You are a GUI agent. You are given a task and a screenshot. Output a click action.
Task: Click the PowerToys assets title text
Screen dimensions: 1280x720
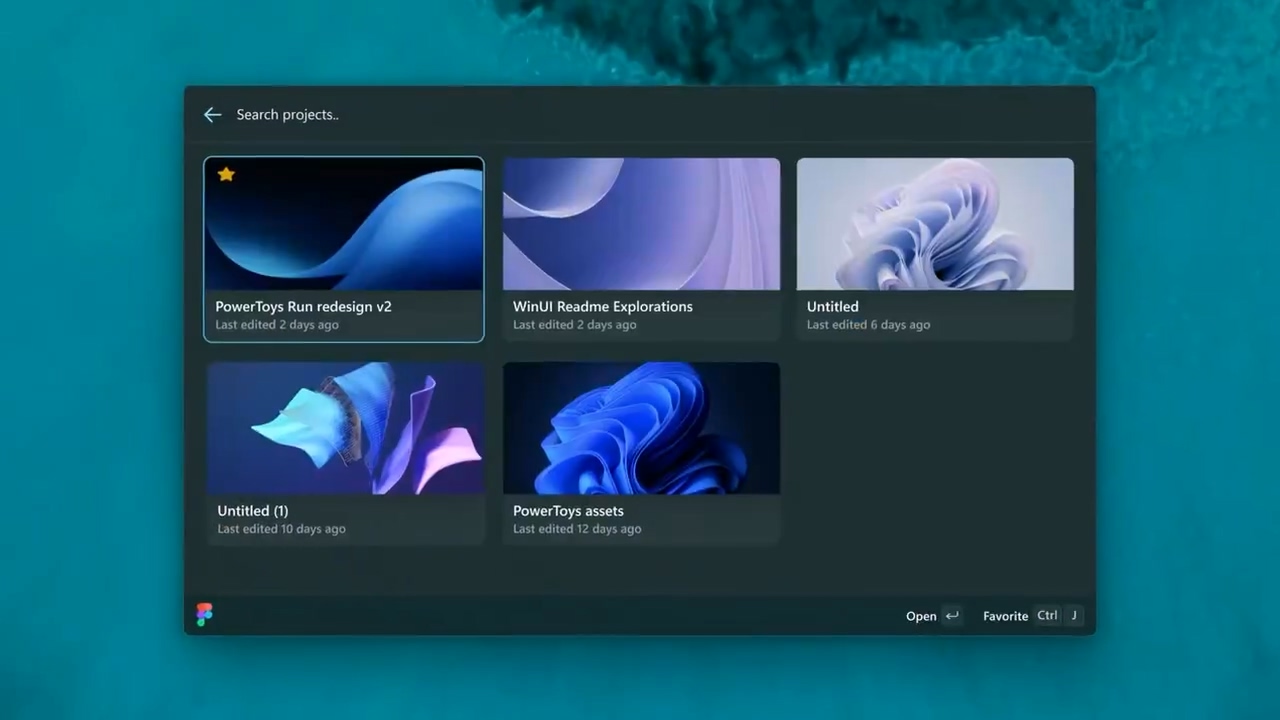click(x=568, y=511)
